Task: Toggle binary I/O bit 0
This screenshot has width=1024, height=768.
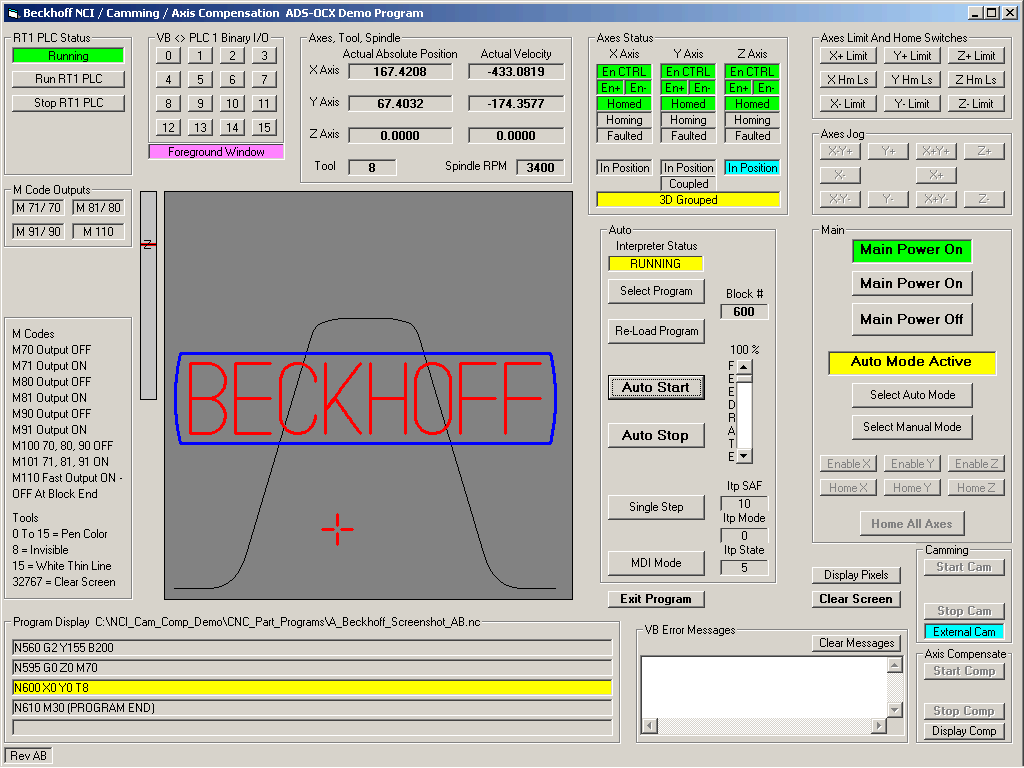Action: pos(168,56)
